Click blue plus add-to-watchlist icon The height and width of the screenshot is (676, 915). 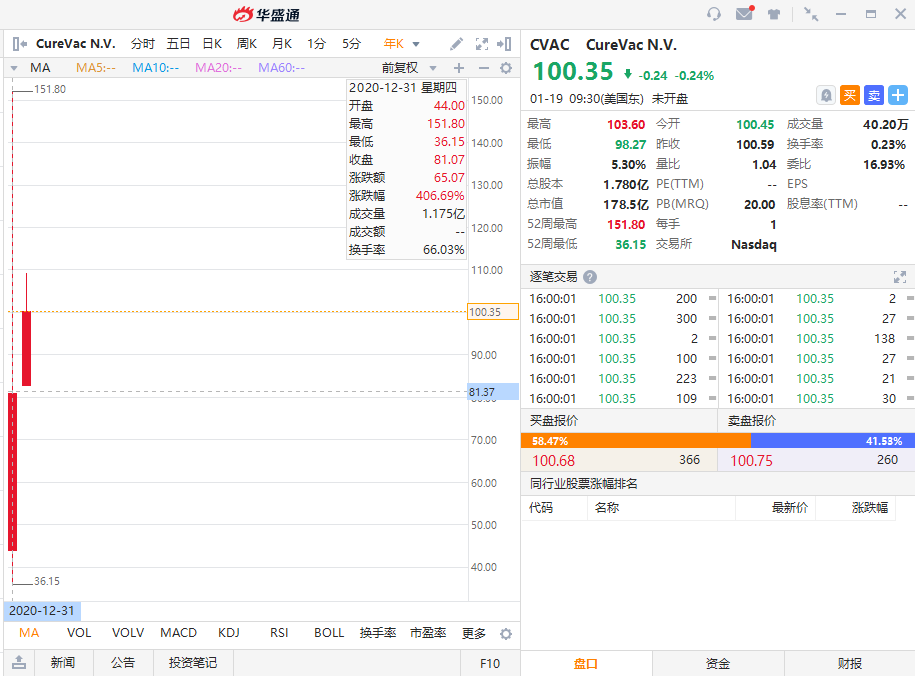898,95
